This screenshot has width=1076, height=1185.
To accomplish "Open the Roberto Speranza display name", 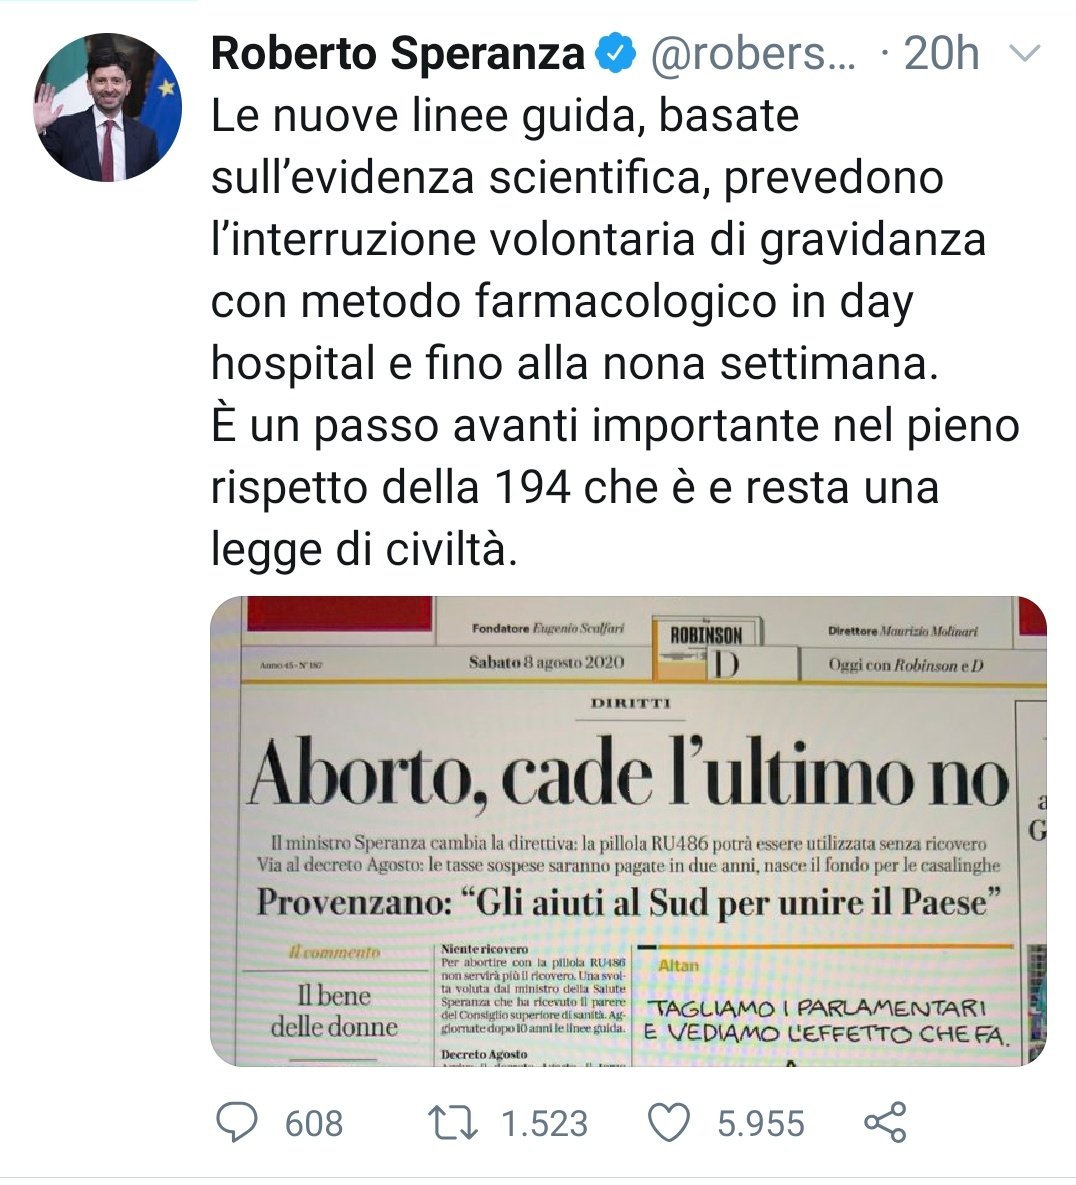I will pos(398,54).
